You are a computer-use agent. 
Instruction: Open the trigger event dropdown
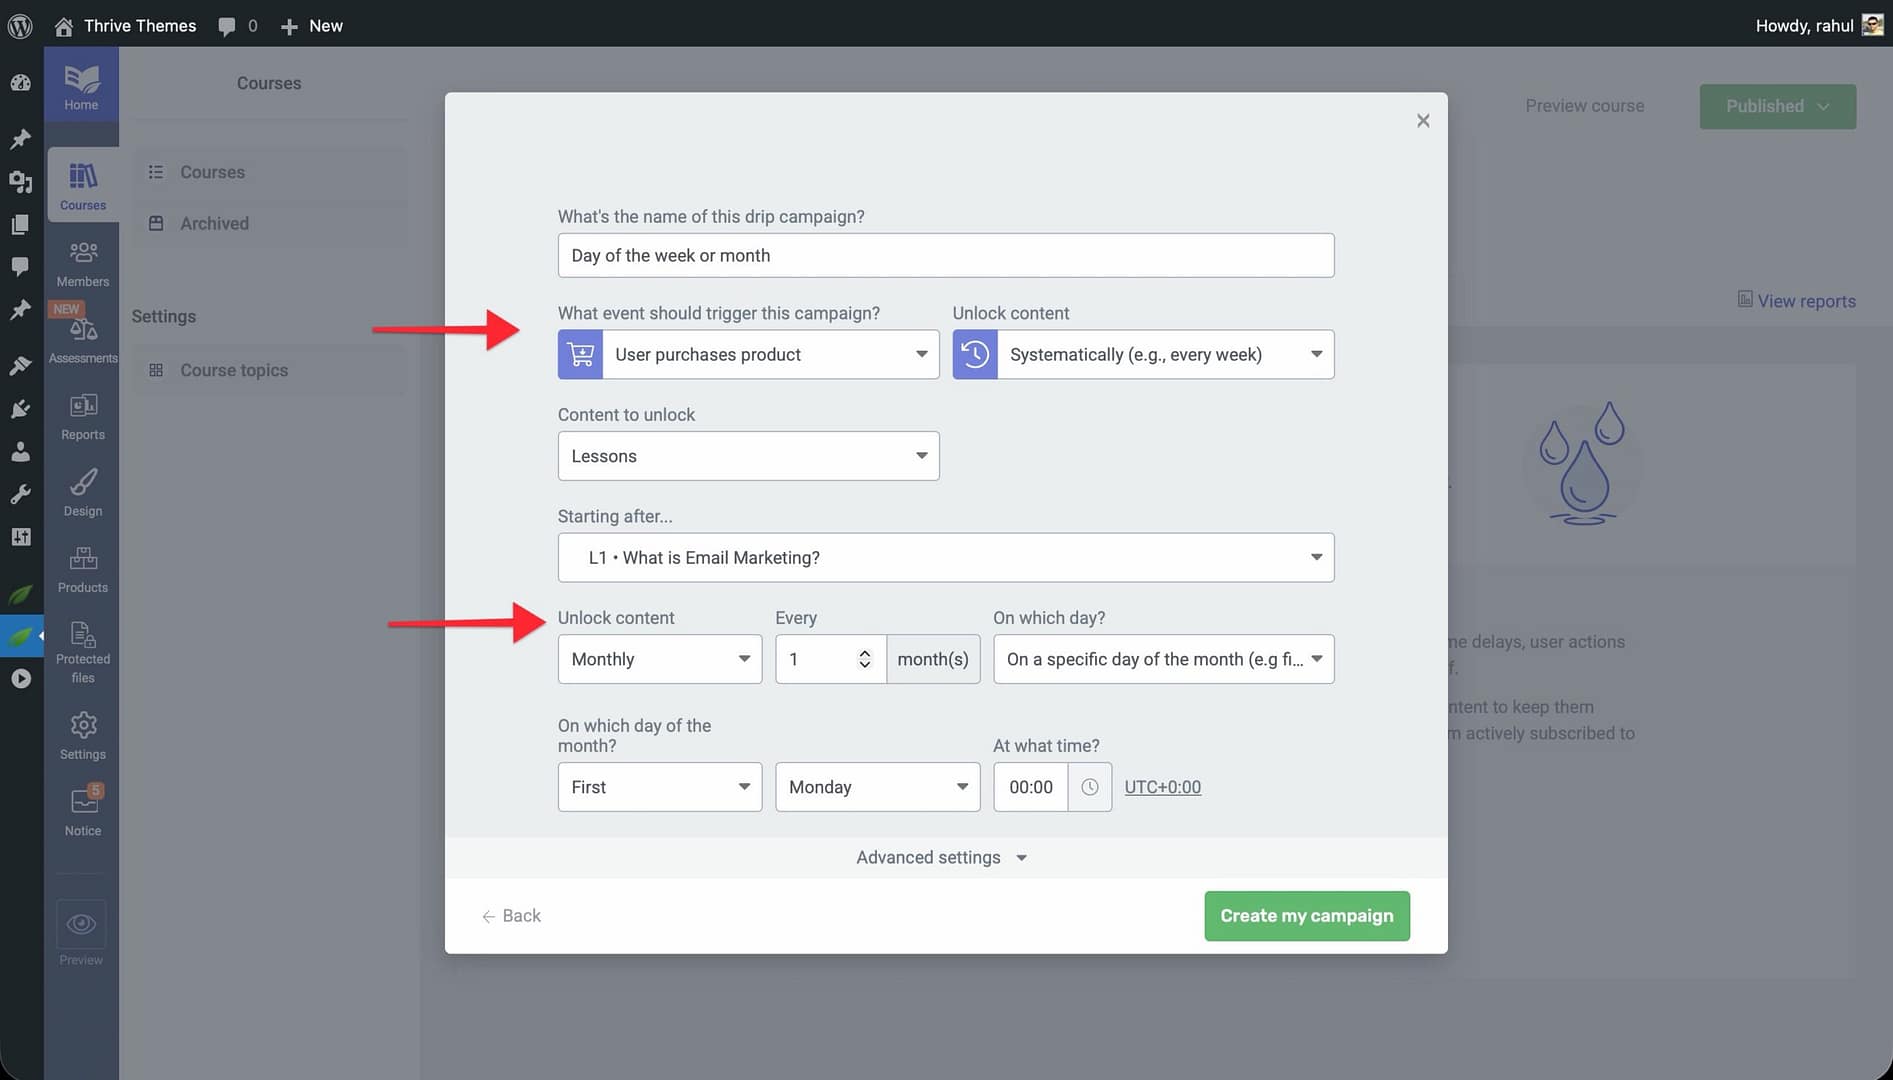[769, 354]
